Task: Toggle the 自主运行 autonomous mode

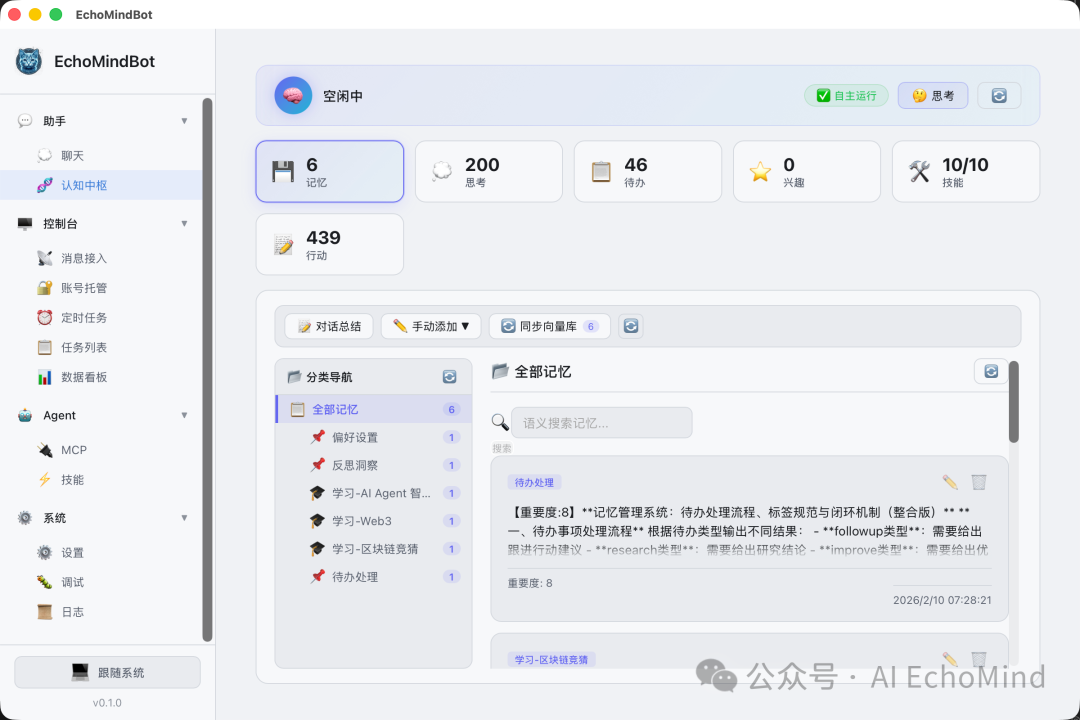Action: [x=846, y=95]
